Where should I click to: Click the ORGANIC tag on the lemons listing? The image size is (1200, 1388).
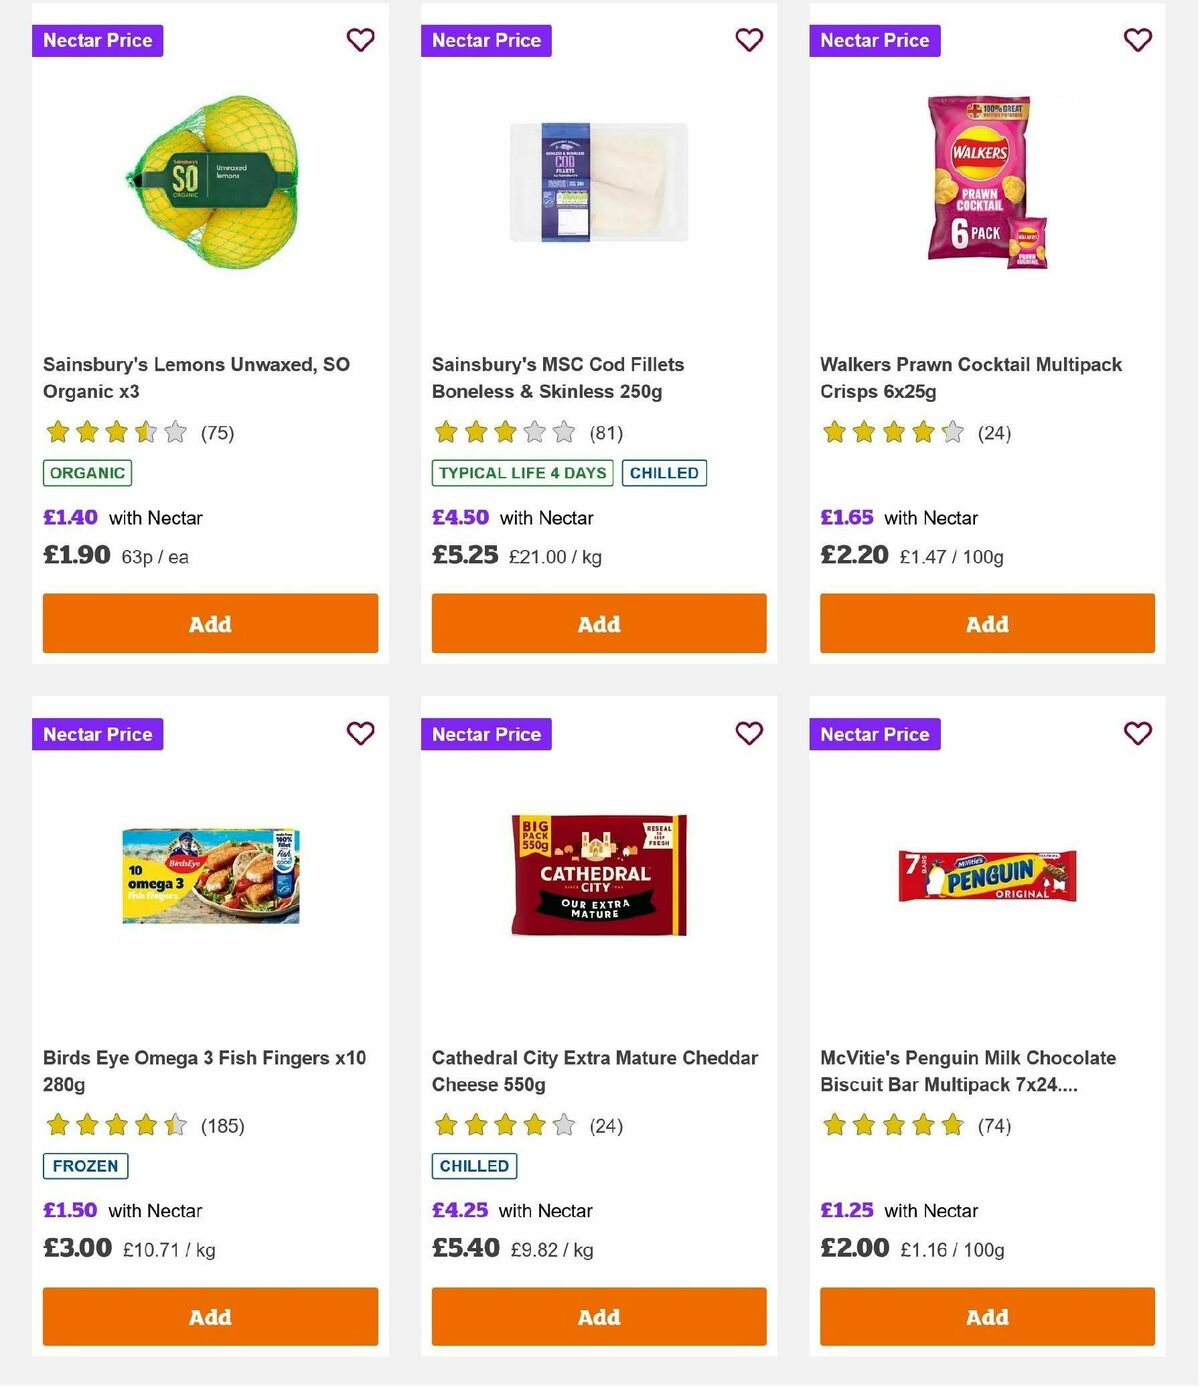(x=86, y=472)
